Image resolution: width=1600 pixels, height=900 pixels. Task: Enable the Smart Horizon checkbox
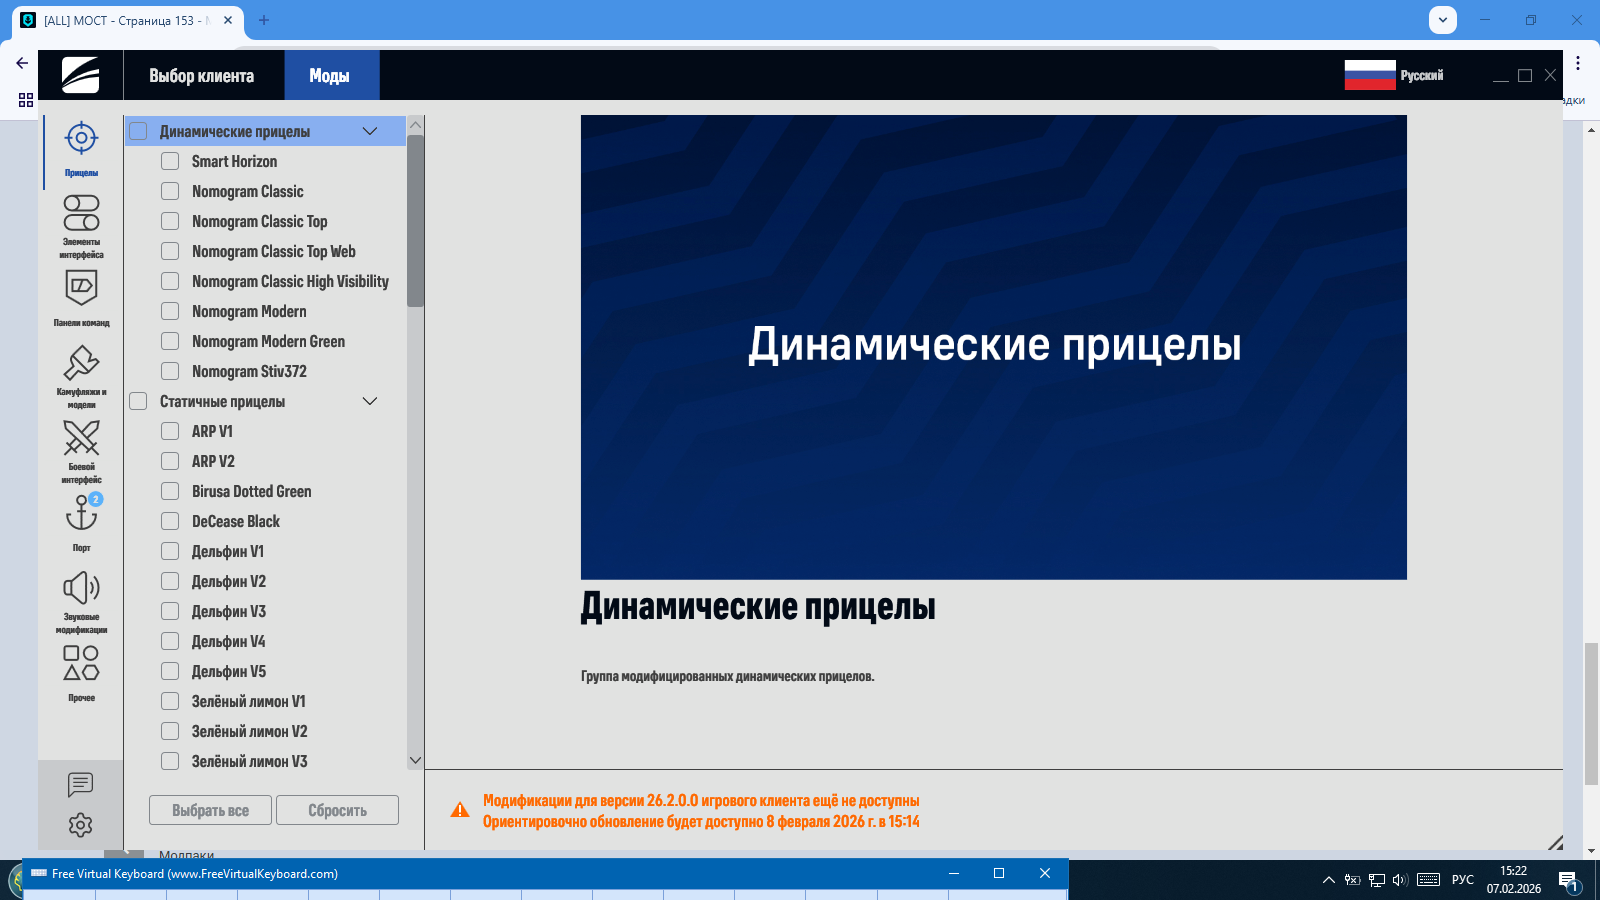click(170, 161)
